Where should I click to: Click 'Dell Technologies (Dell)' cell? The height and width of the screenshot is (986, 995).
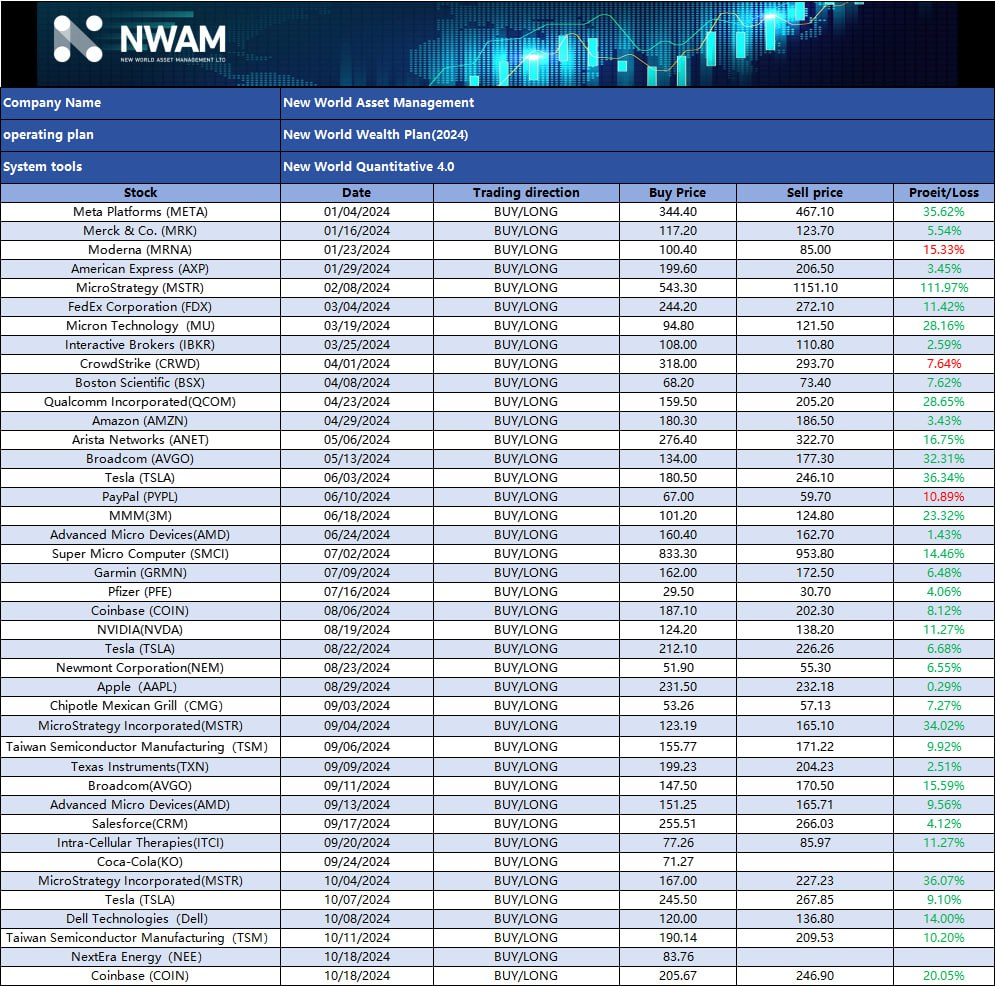(140, 919)
